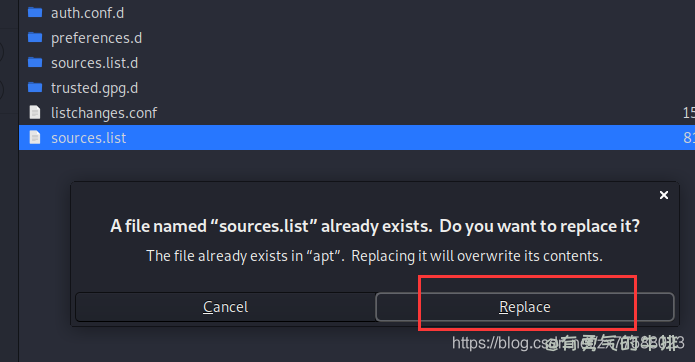Close the replace dialog with the X

tap(664, 195)
